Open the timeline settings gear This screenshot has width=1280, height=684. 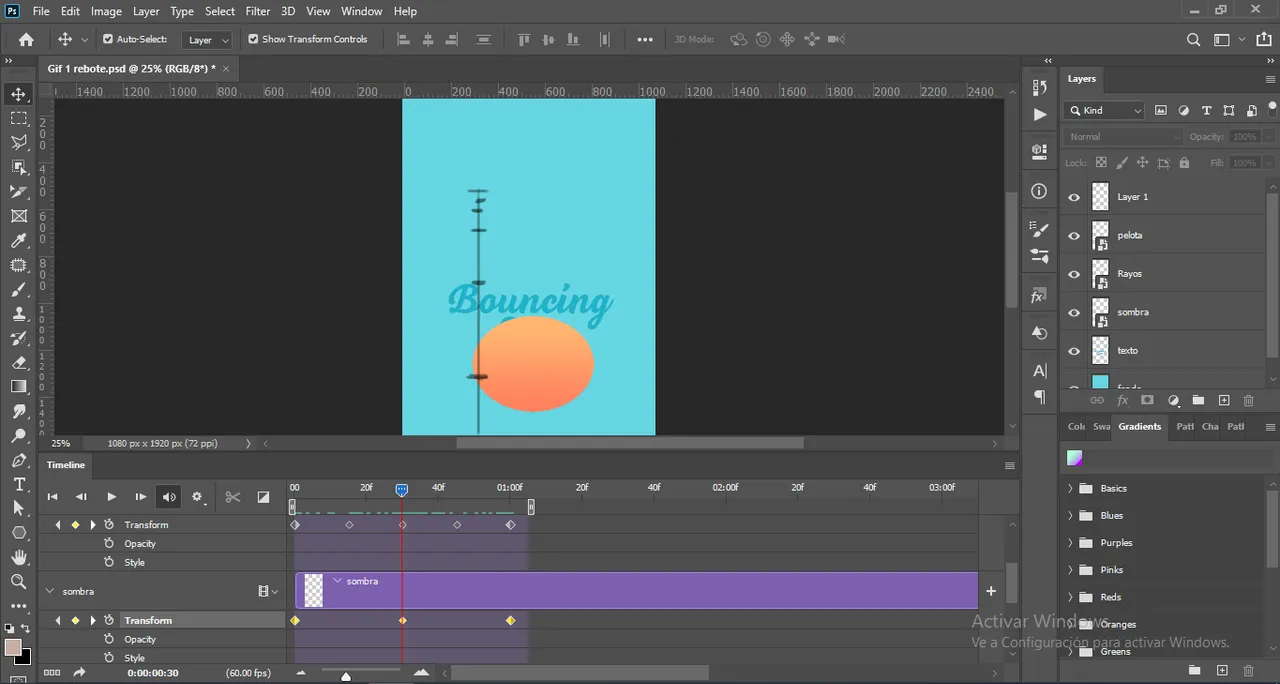[197, 497]
